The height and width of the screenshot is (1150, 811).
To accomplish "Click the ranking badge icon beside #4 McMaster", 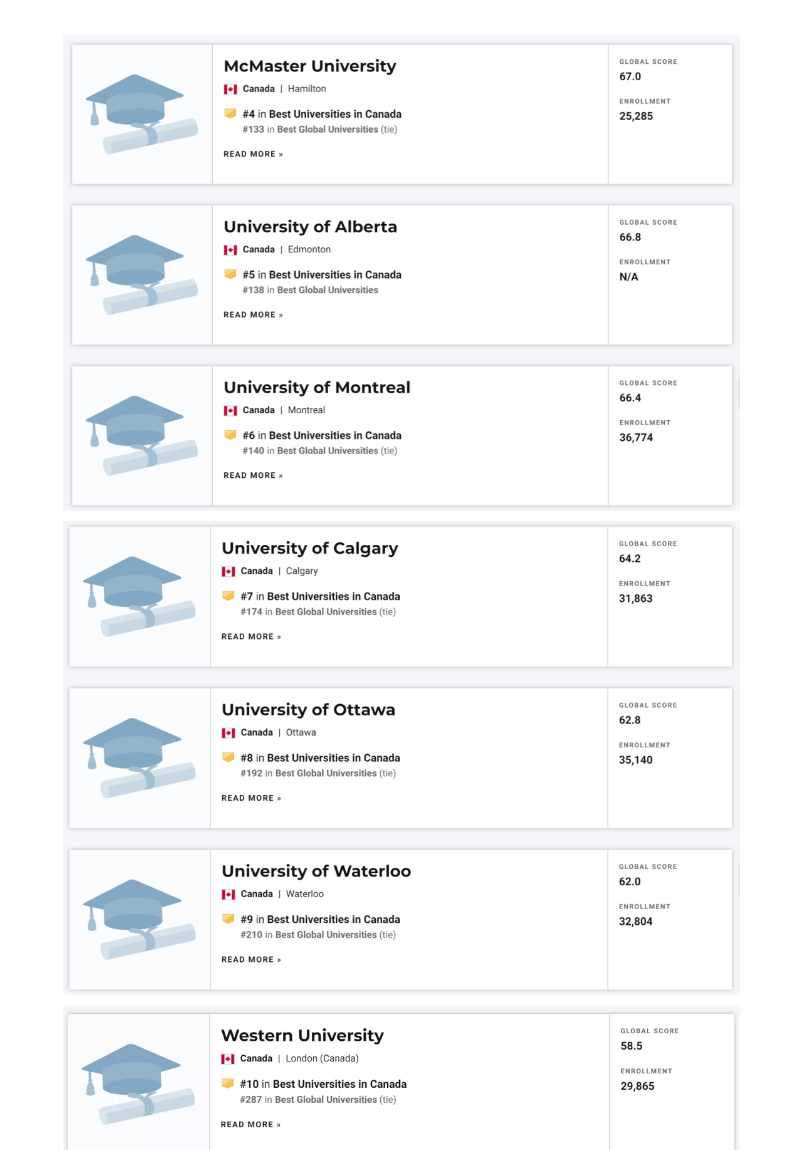I will [x=231, y=114].
